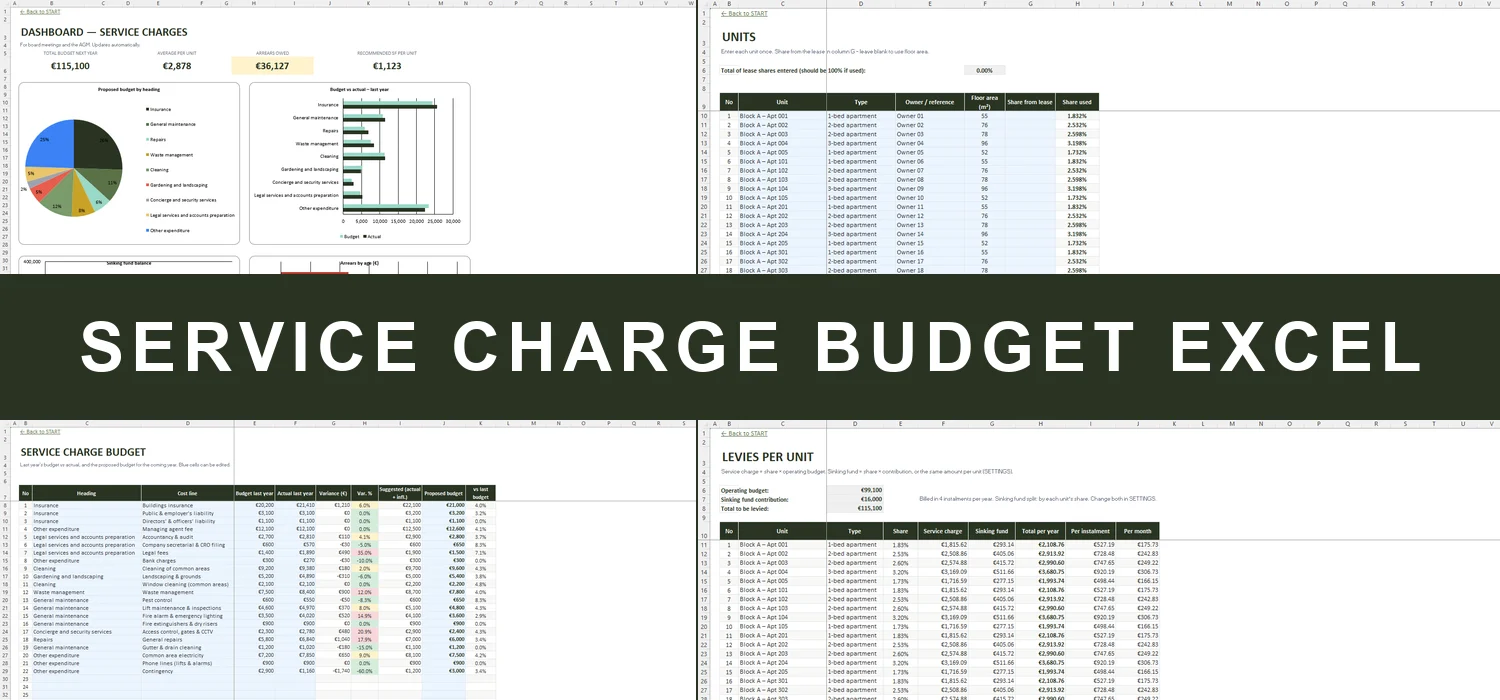
Task: Select the Contingency cost line cell
Action: click(187, 671)
